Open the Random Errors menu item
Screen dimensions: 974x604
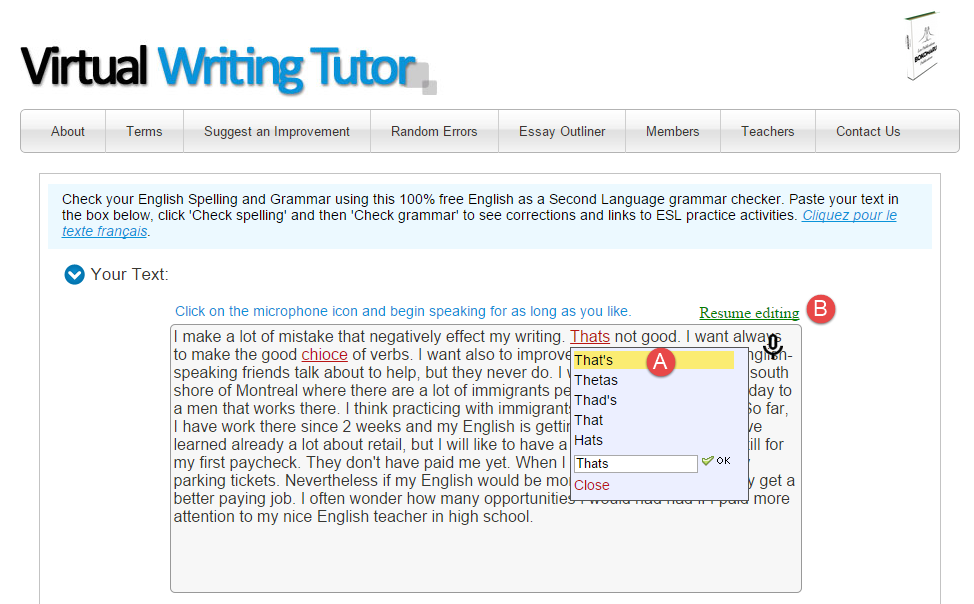[434, 131]
